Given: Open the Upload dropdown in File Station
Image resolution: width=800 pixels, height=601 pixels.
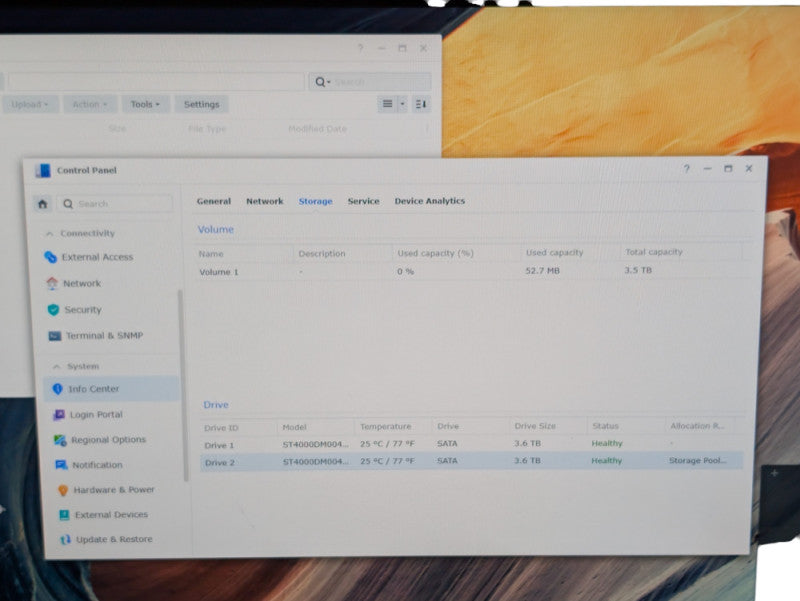Looking at the screenshot, I should [x=30, y=105].
